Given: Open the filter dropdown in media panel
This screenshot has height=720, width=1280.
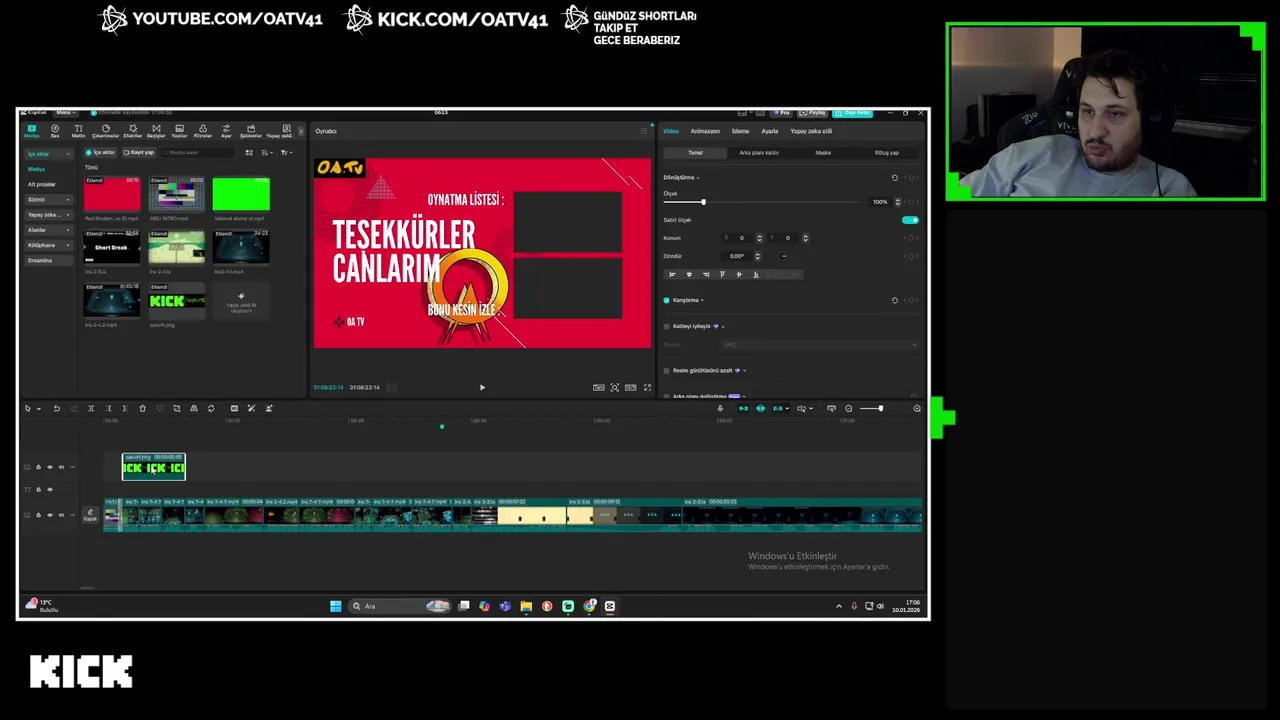Looking at the screenshot, I should pyautogui.click(x=286, y=153).
